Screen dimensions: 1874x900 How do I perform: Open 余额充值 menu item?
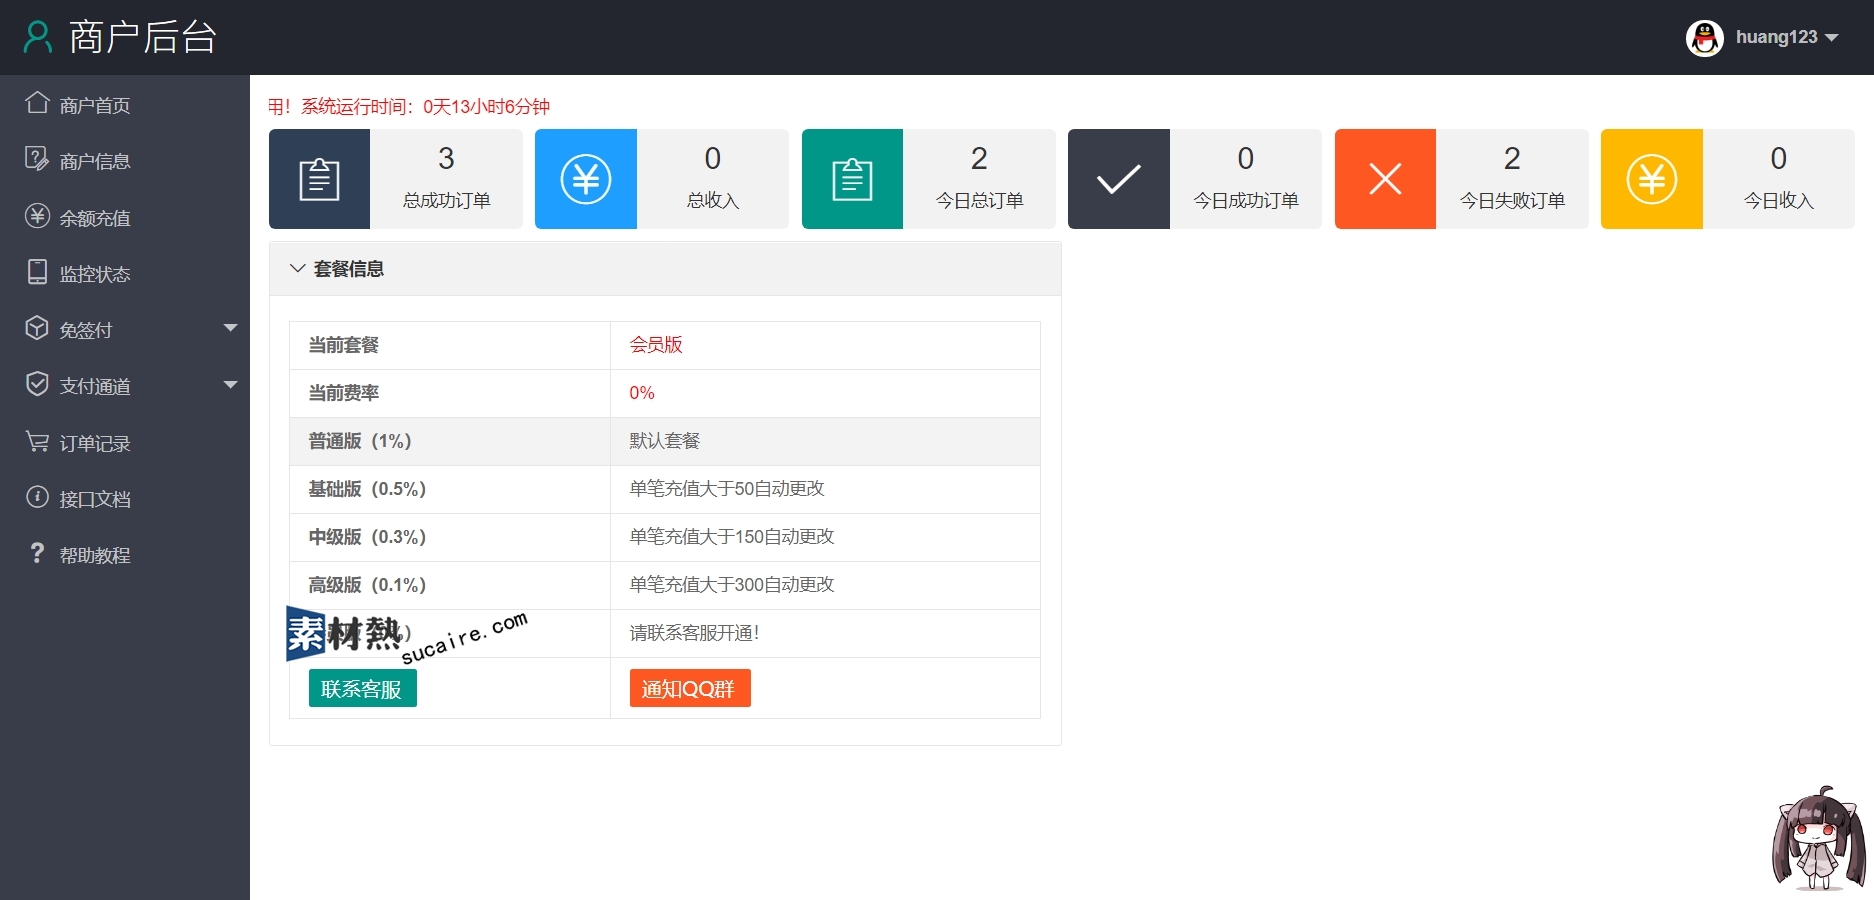pos(125,217)
